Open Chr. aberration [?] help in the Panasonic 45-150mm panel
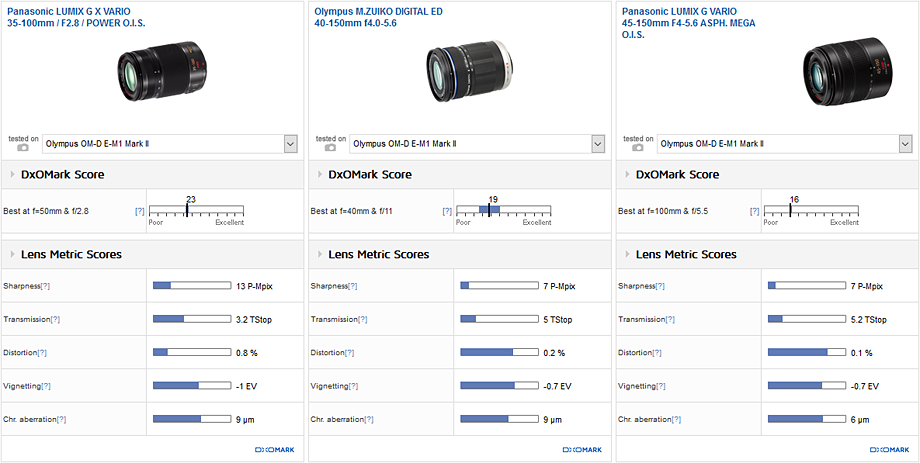This screenshot has height=463, width=920. click(x=676, y=420)
